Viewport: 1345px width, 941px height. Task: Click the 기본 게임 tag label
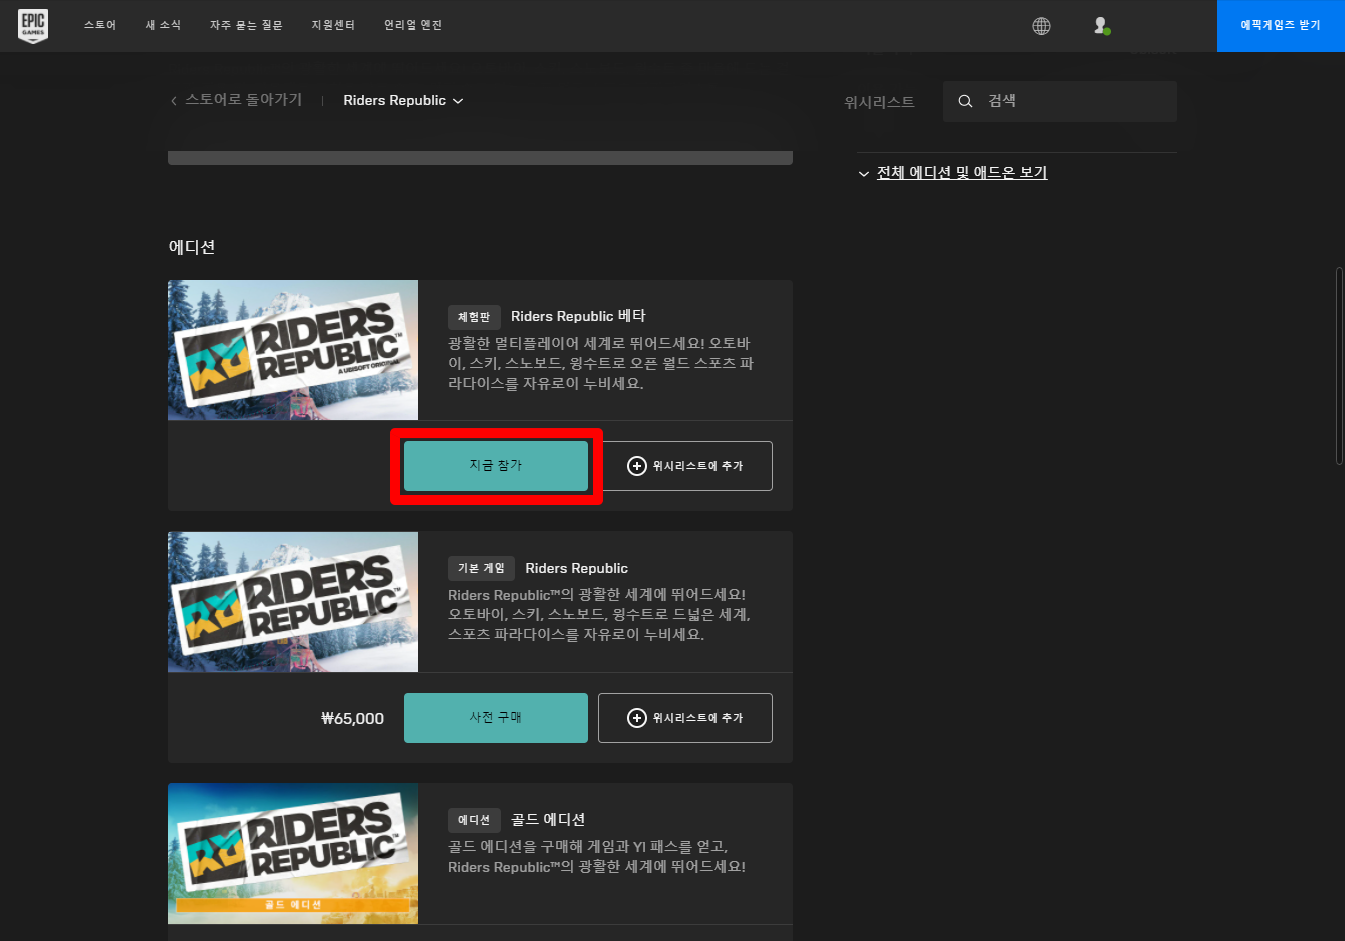(481, 568)
